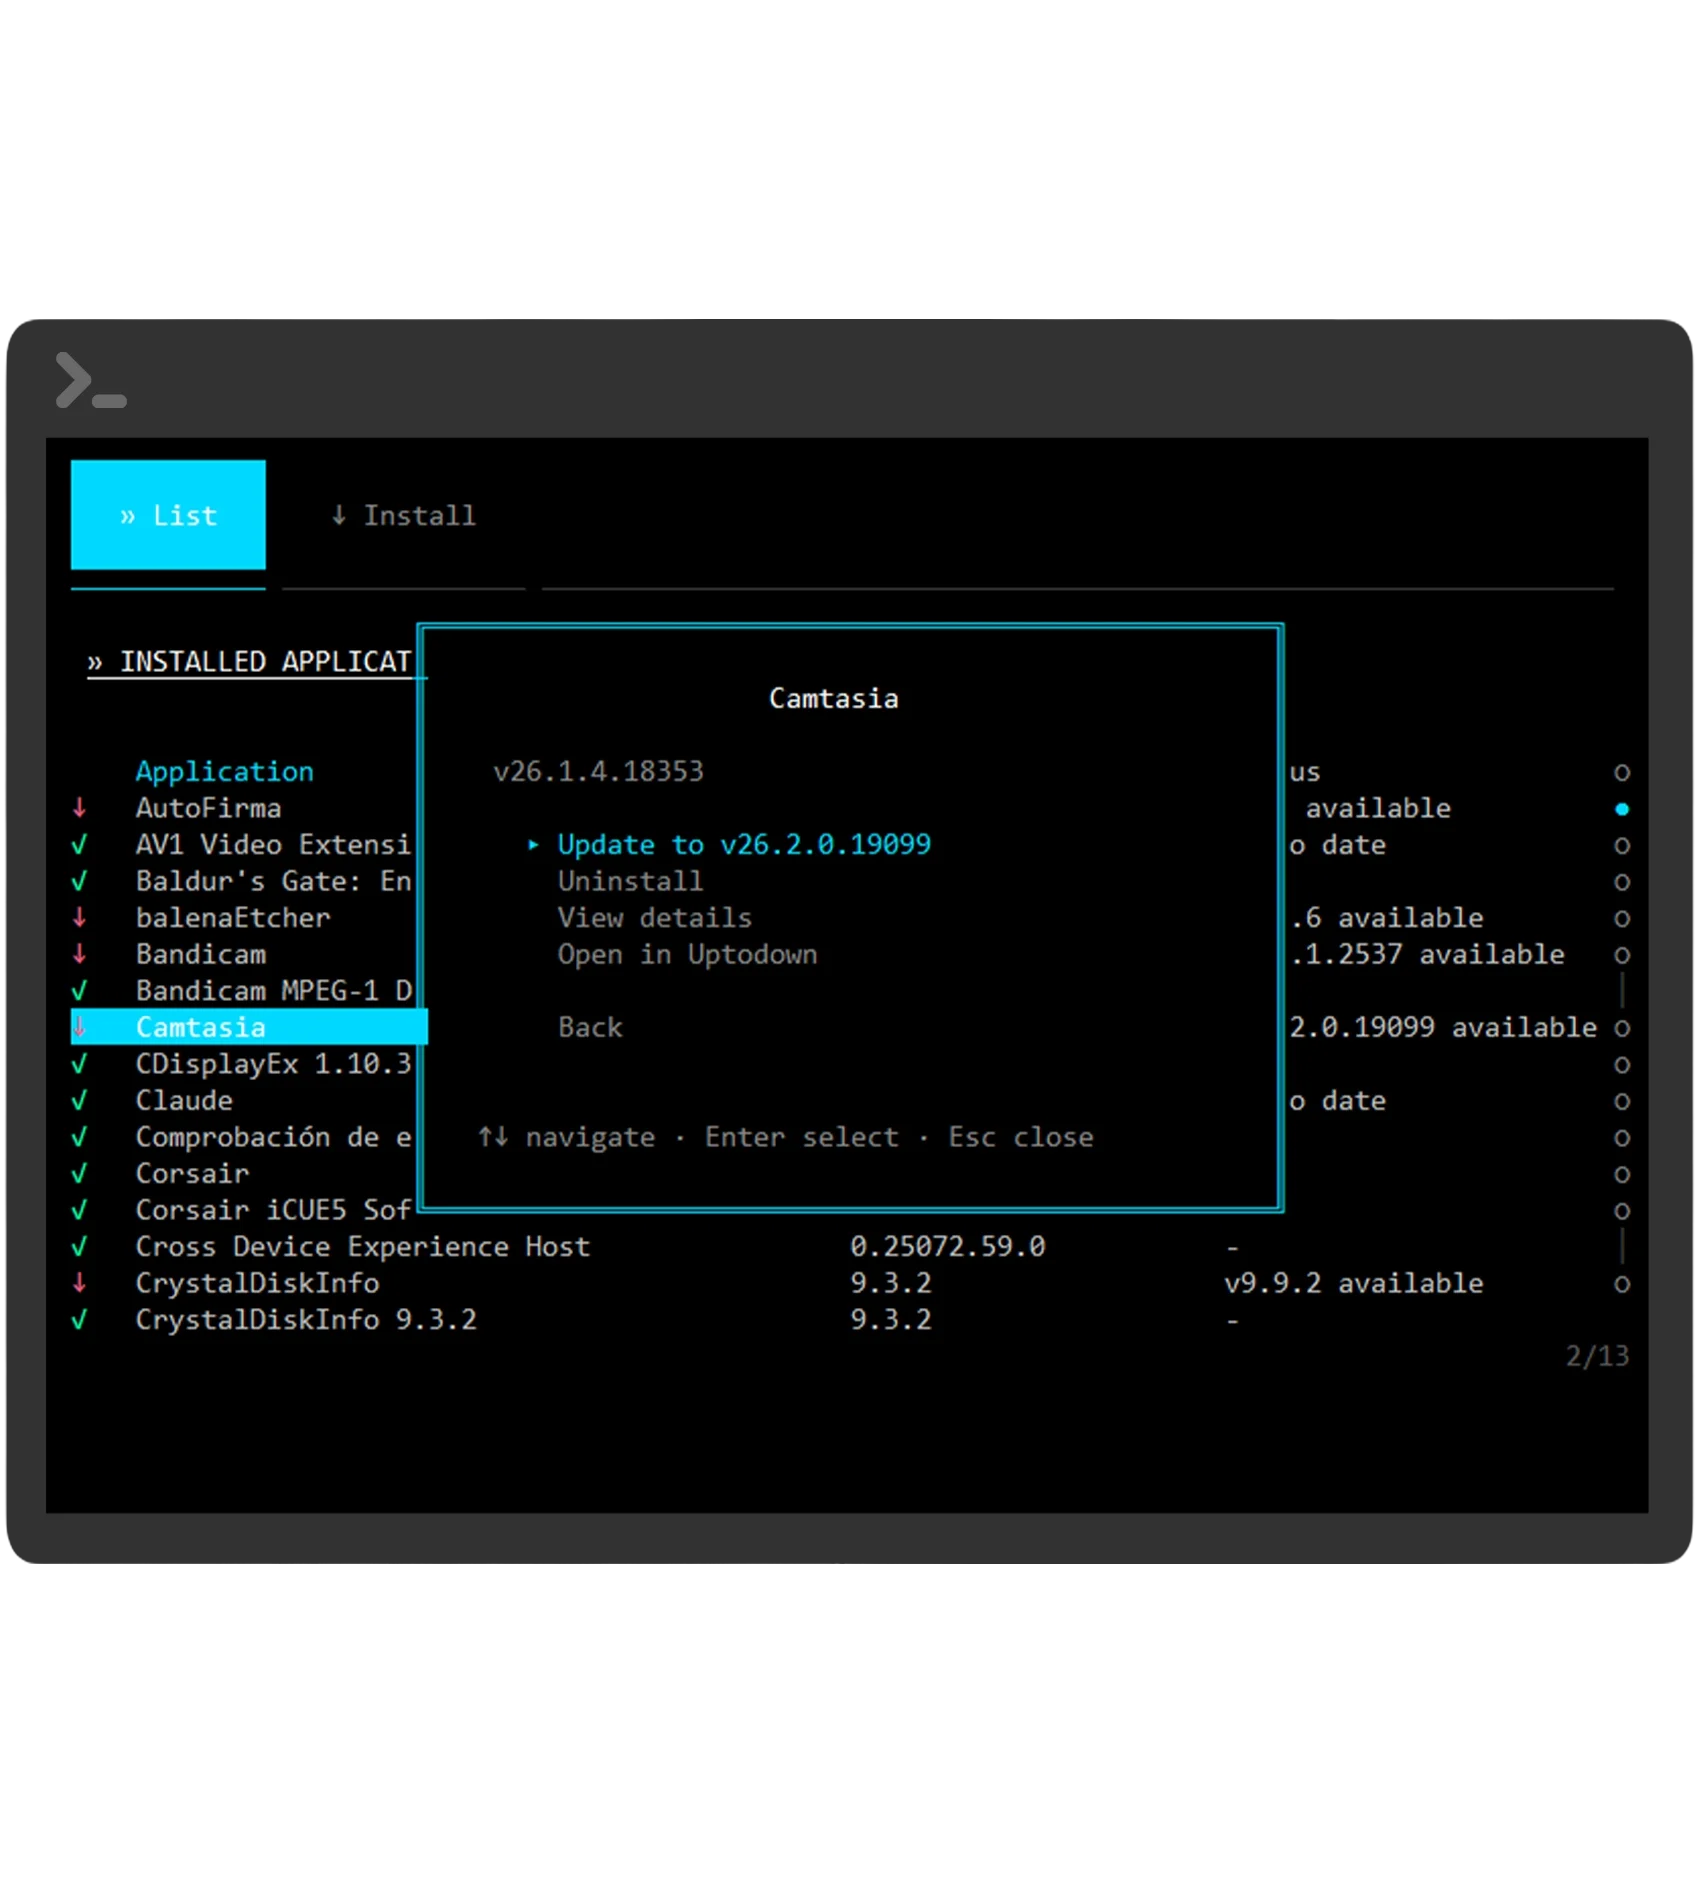
Task: Click the red arrow beside the plain Bandicam row
Action: click(80, 953)
